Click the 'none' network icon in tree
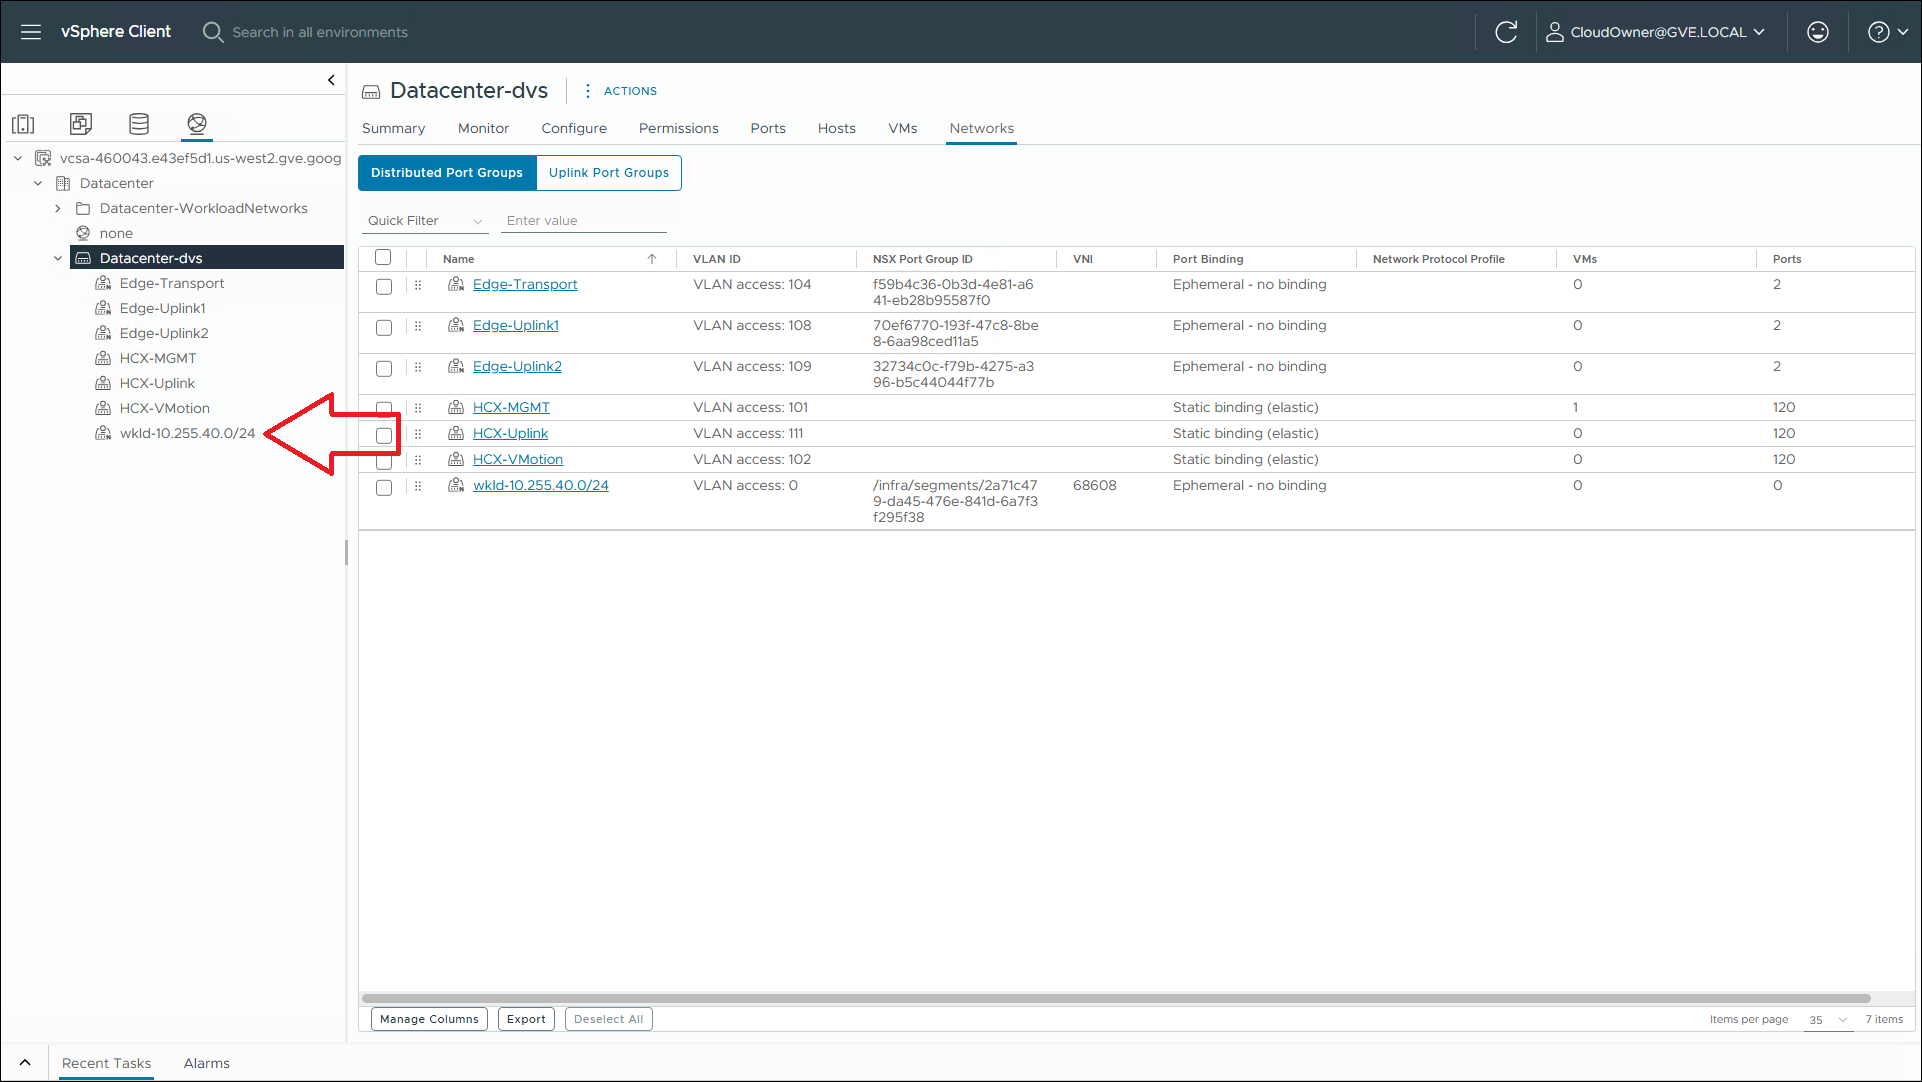This screenshot has width=1922, height=1082. click(83, 233)
